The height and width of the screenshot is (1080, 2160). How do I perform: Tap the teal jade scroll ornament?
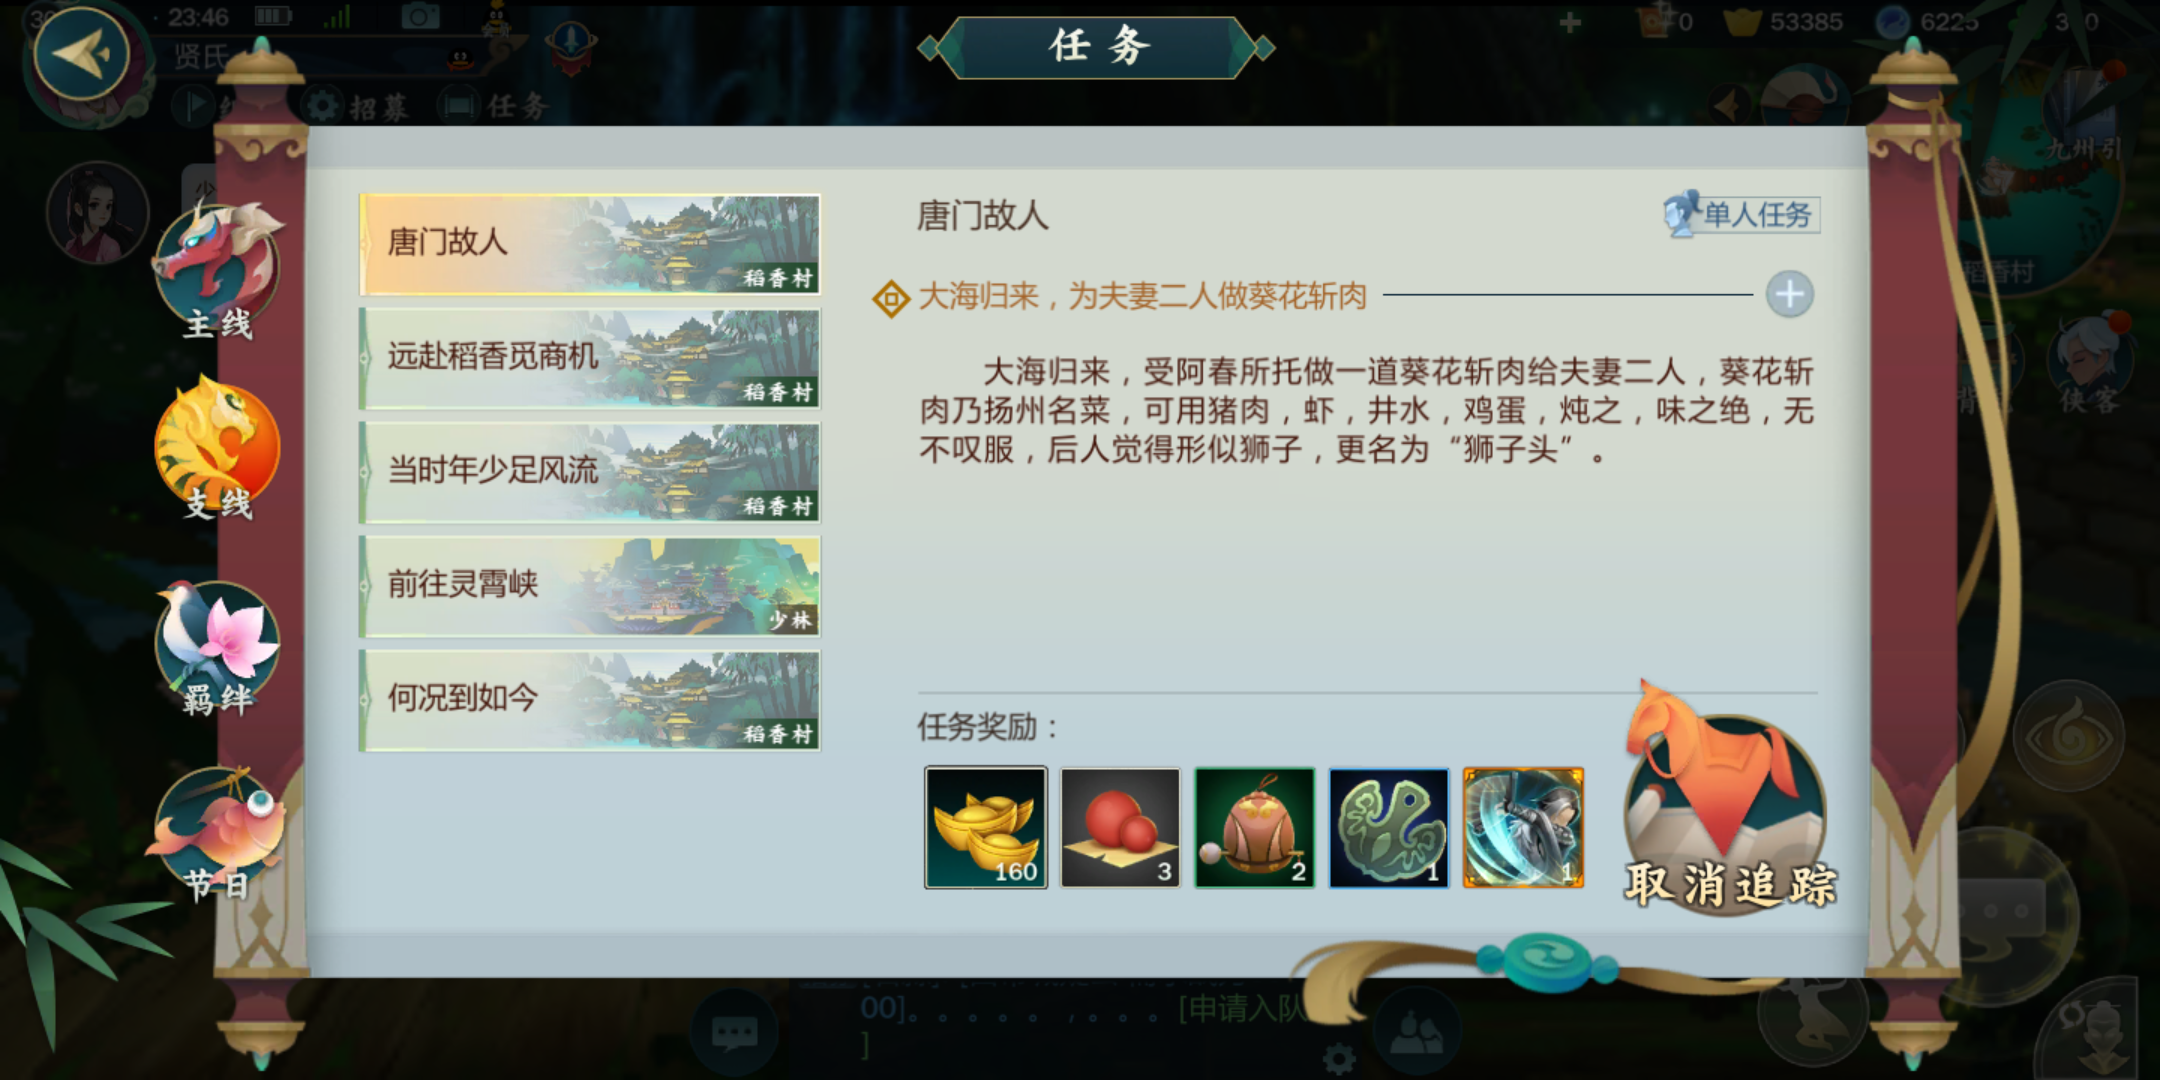1546,962
